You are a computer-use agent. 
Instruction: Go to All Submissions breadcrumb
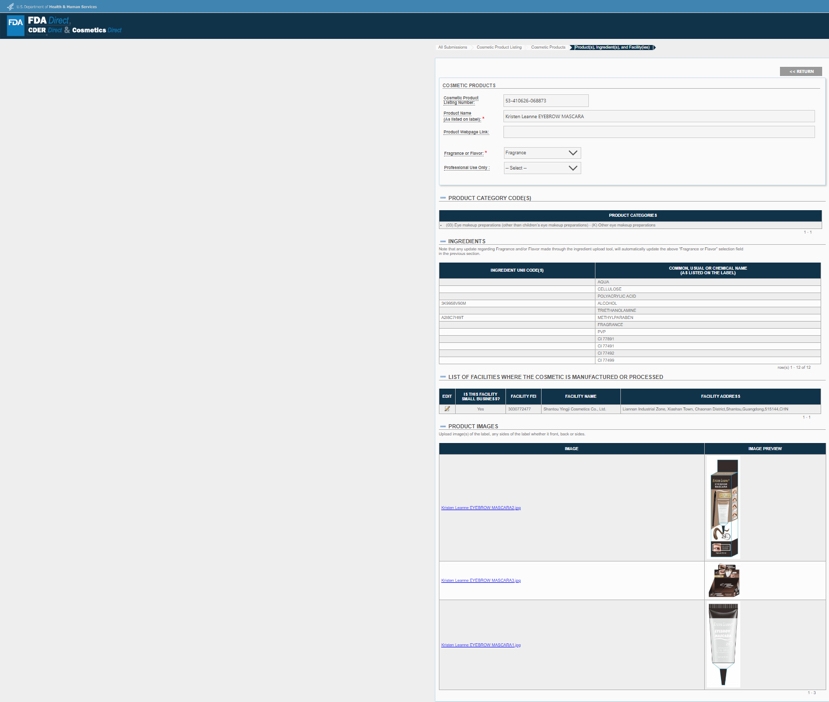(x=453, y=47)
